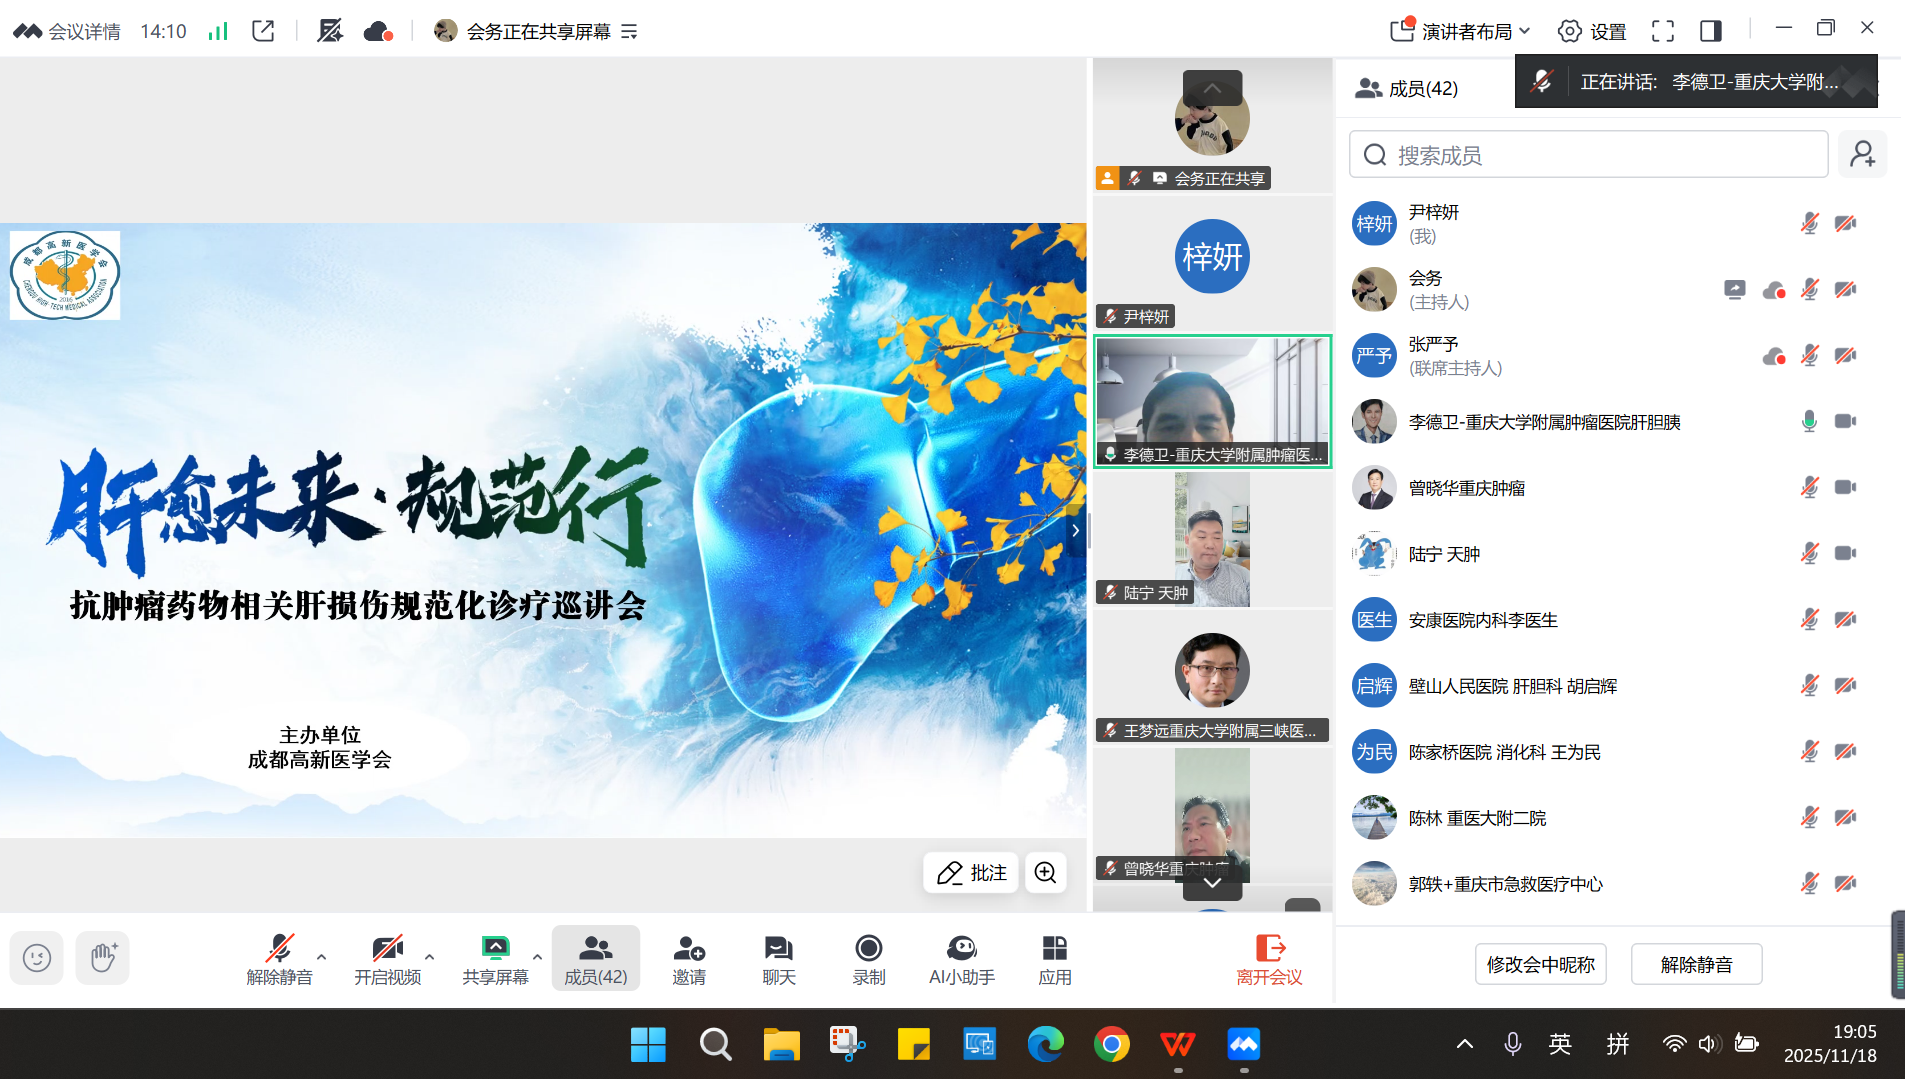Open the 应用 apps icon
This screenshot has width=1905, height=1079.
[x=1054, y=959]
